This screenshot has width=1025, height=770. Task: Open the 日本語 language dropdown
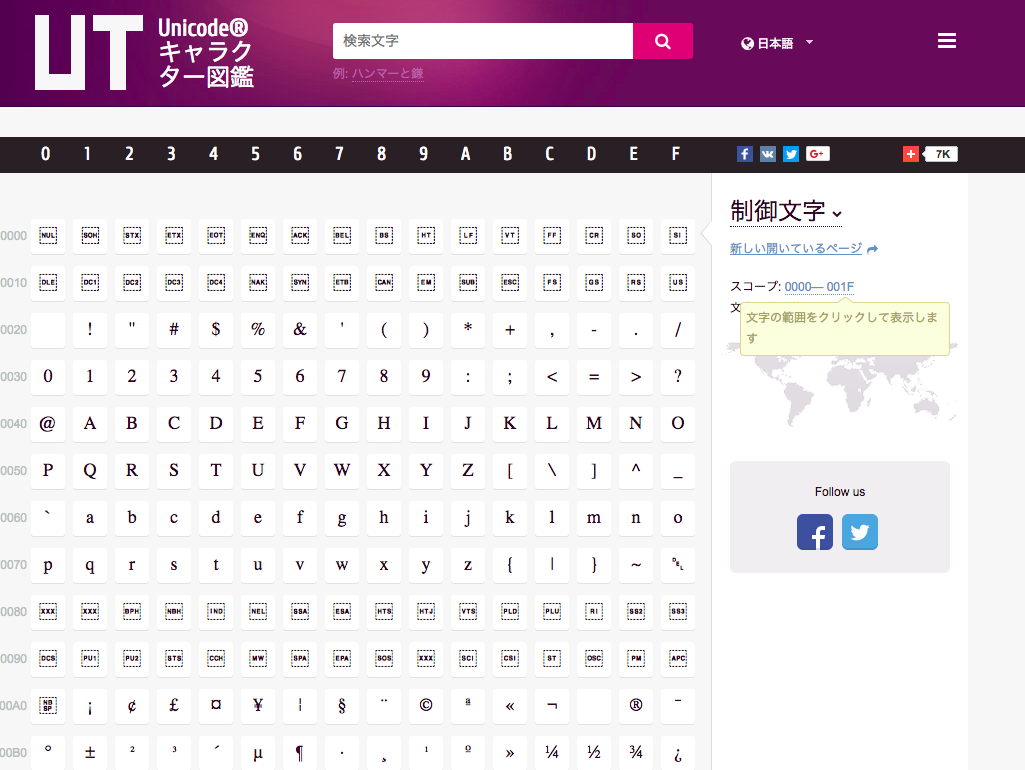[775, 42]
